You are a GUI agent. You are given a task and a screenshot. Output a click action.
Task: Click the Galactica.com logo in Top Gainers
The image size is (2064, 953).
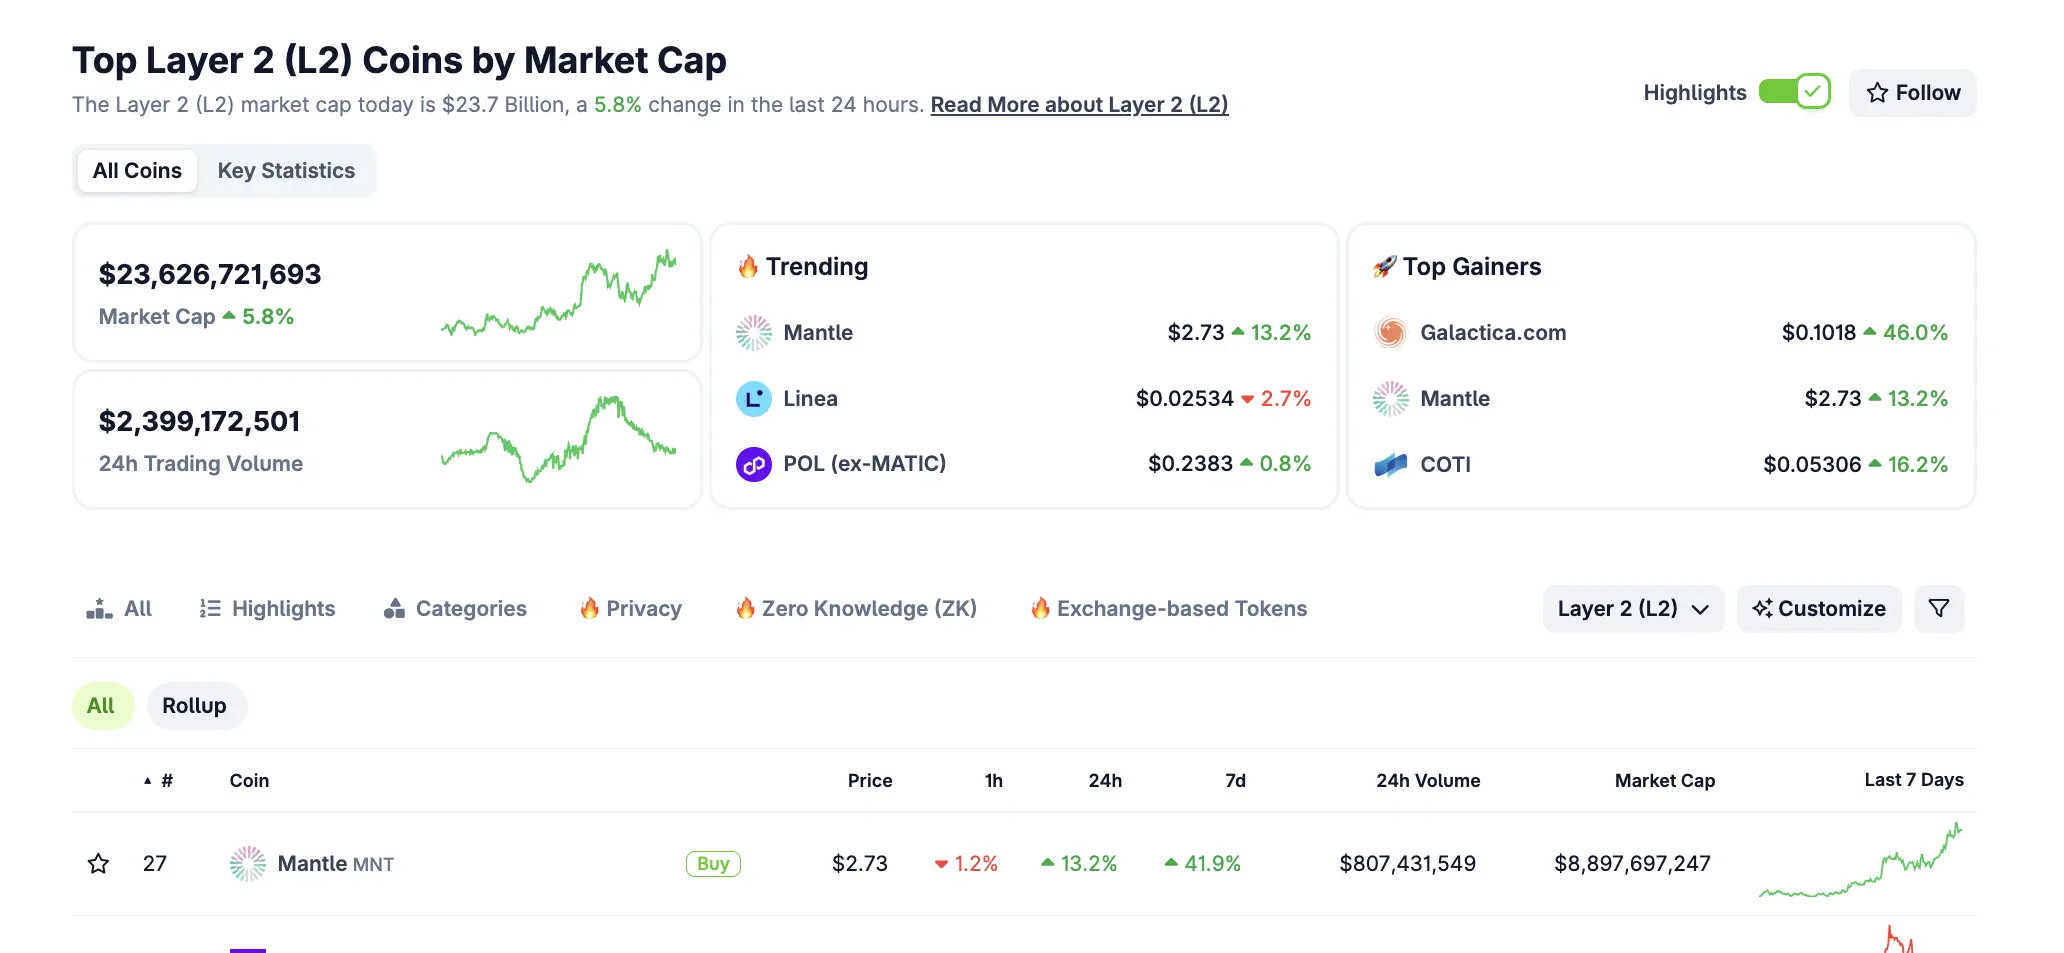pyautogui.click(x=1390, y=333)
